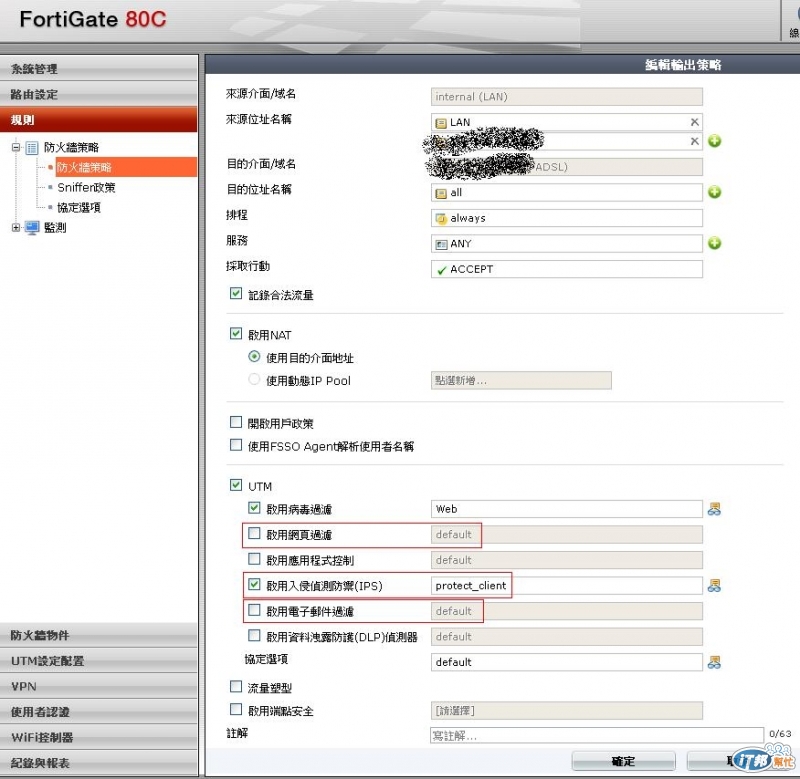Open the protect_client IPS sensor dropdown
Image resolution: width=800 pixels, height=779 pixels.
566,586
